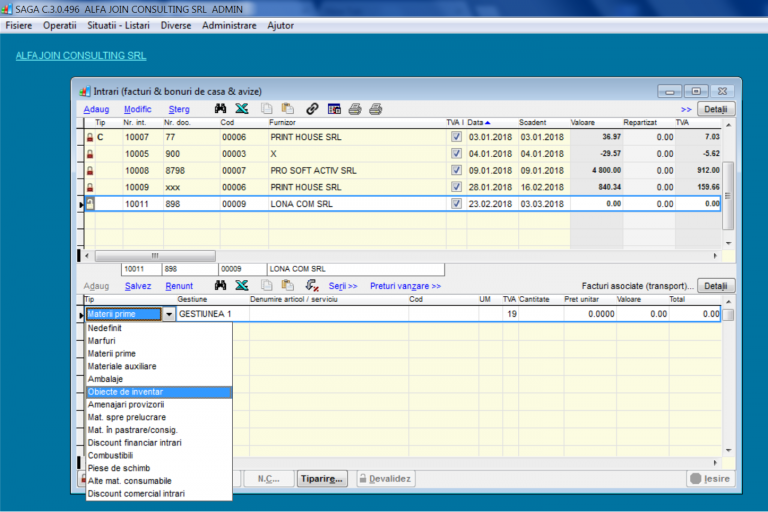
Task: Click the binoculars icon in the lower toolbar
Action: coord(221,286)
